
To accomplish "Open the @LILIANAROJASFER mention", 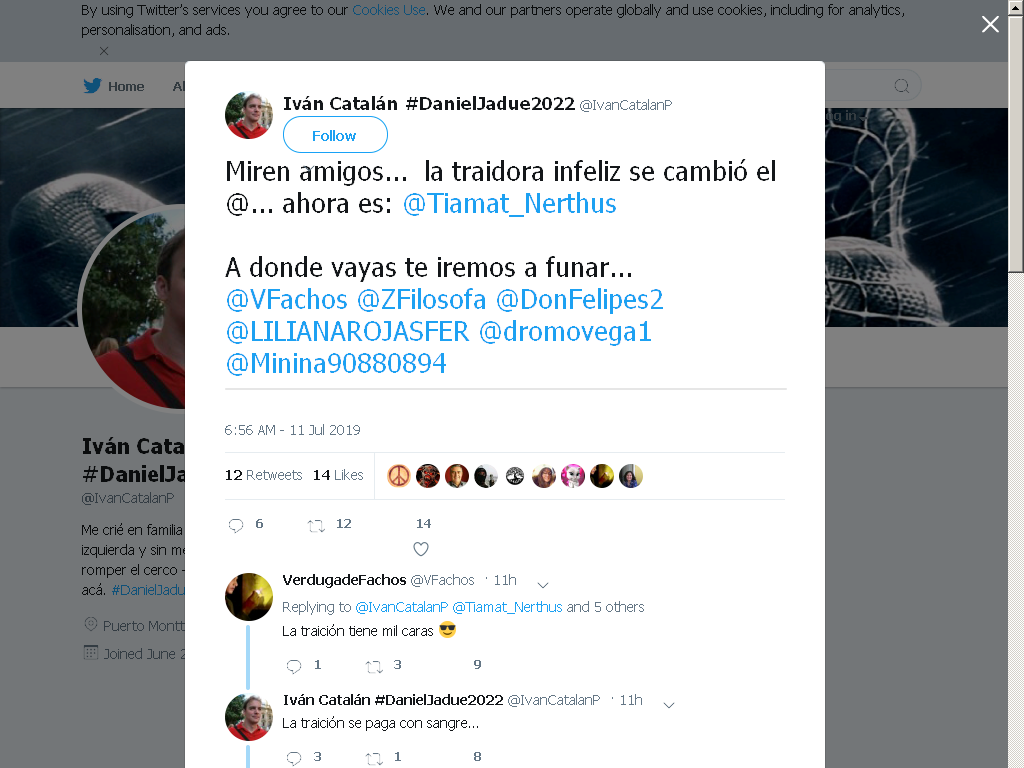I will [x=347, y=332].
